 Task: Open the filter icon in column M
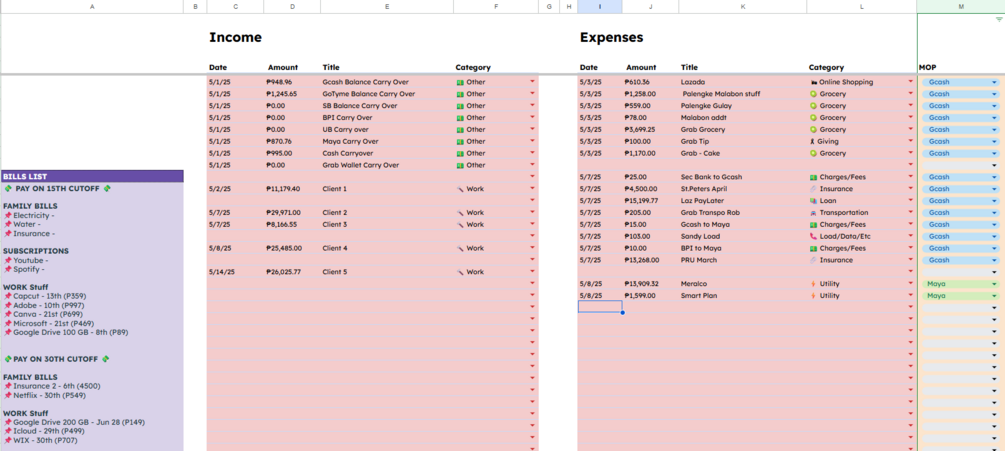pyautogui.click(x=999, y=19)
